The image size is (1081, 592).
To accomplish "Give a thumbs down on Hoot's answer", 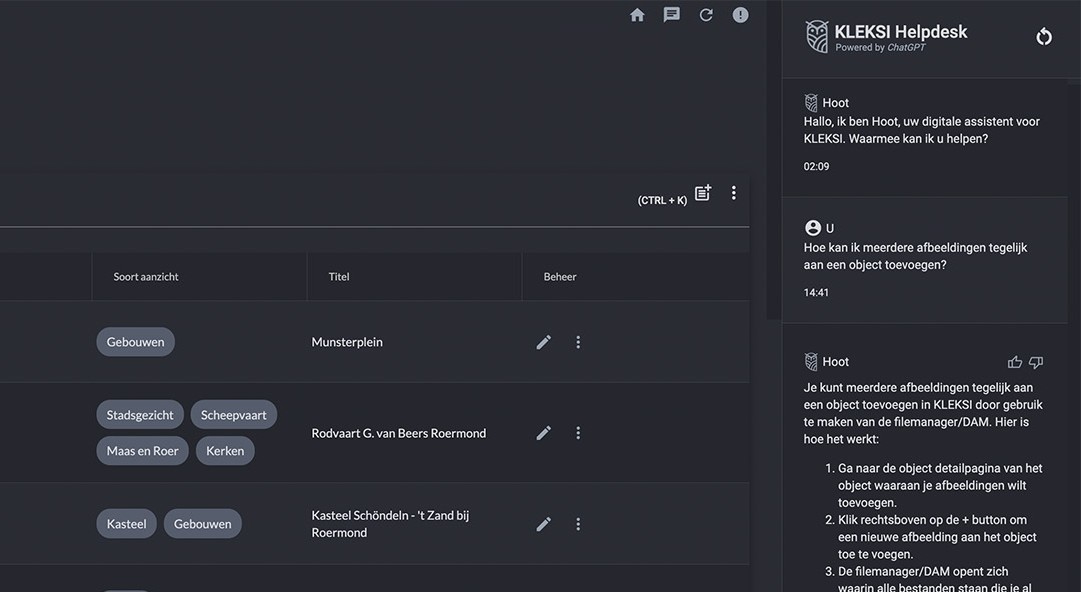I will click(x=1037, y=361).
